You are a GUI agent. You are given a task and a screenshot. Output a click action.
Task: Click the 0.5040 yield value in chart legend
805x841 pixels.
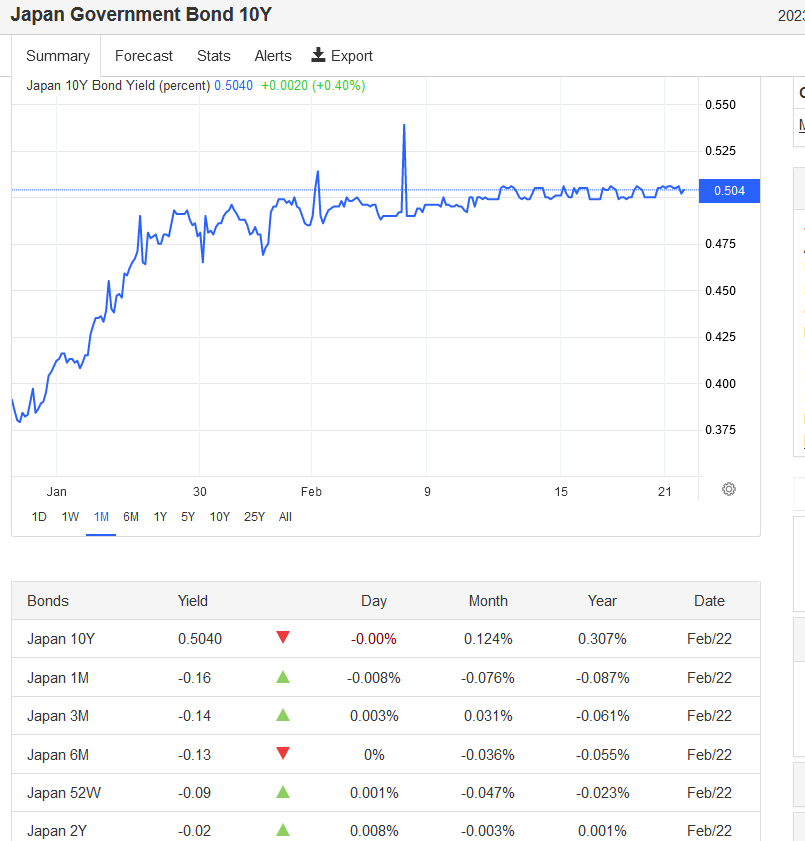[x=233, y=86]
